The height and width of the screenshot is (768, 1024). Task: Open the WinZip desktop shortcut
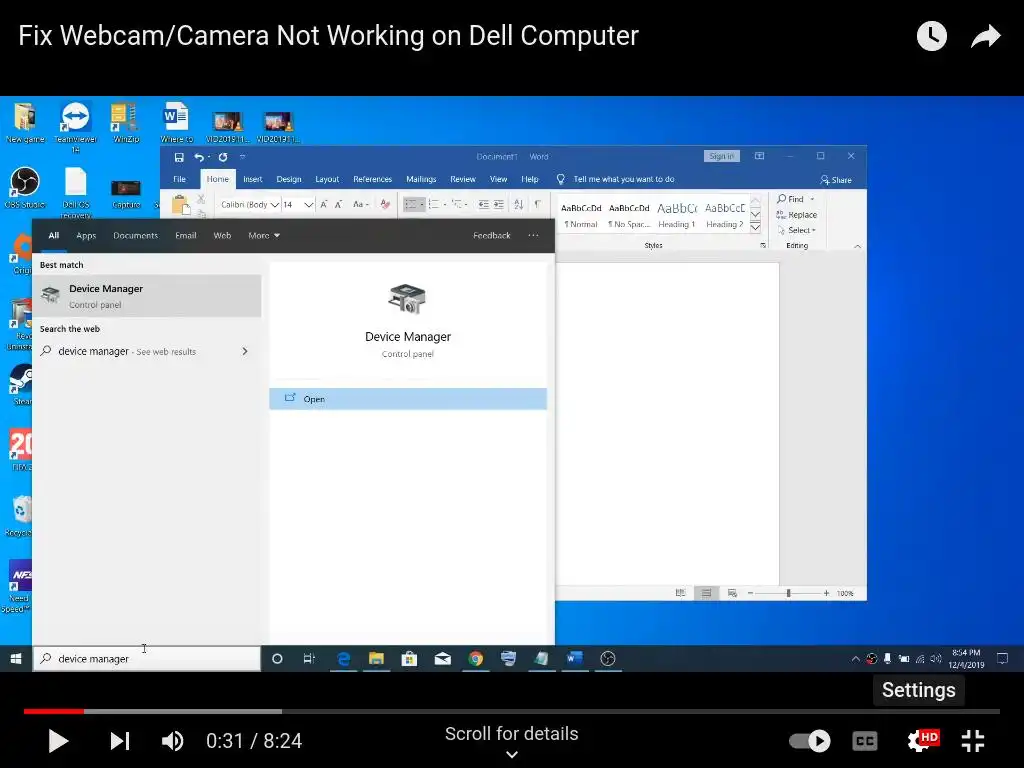(125, 123)
